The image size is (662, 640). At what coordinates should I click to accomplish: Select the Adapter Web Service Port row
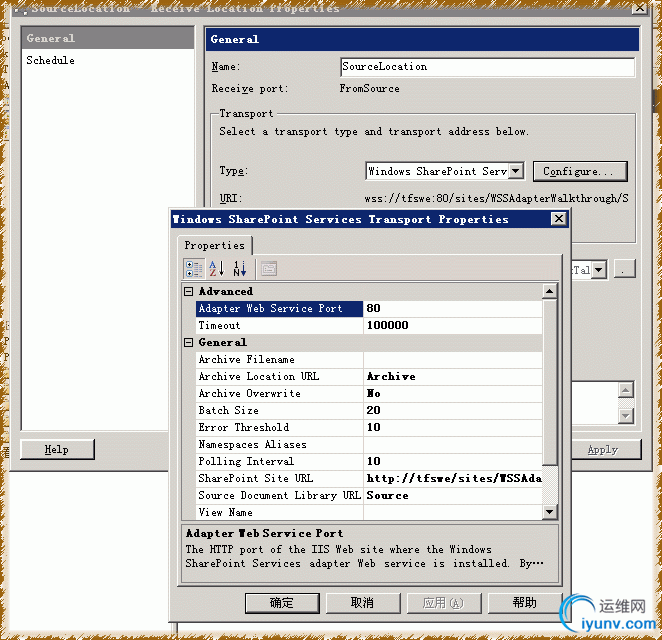[x=369, y=309]
